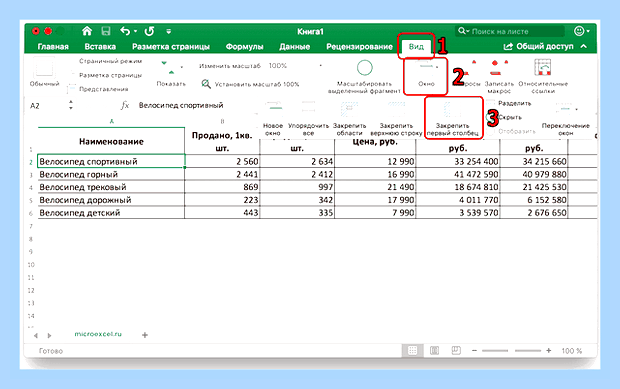The image size is (620, 389).
Task: Click the fx insert function icon
Action: pos(125,105)
